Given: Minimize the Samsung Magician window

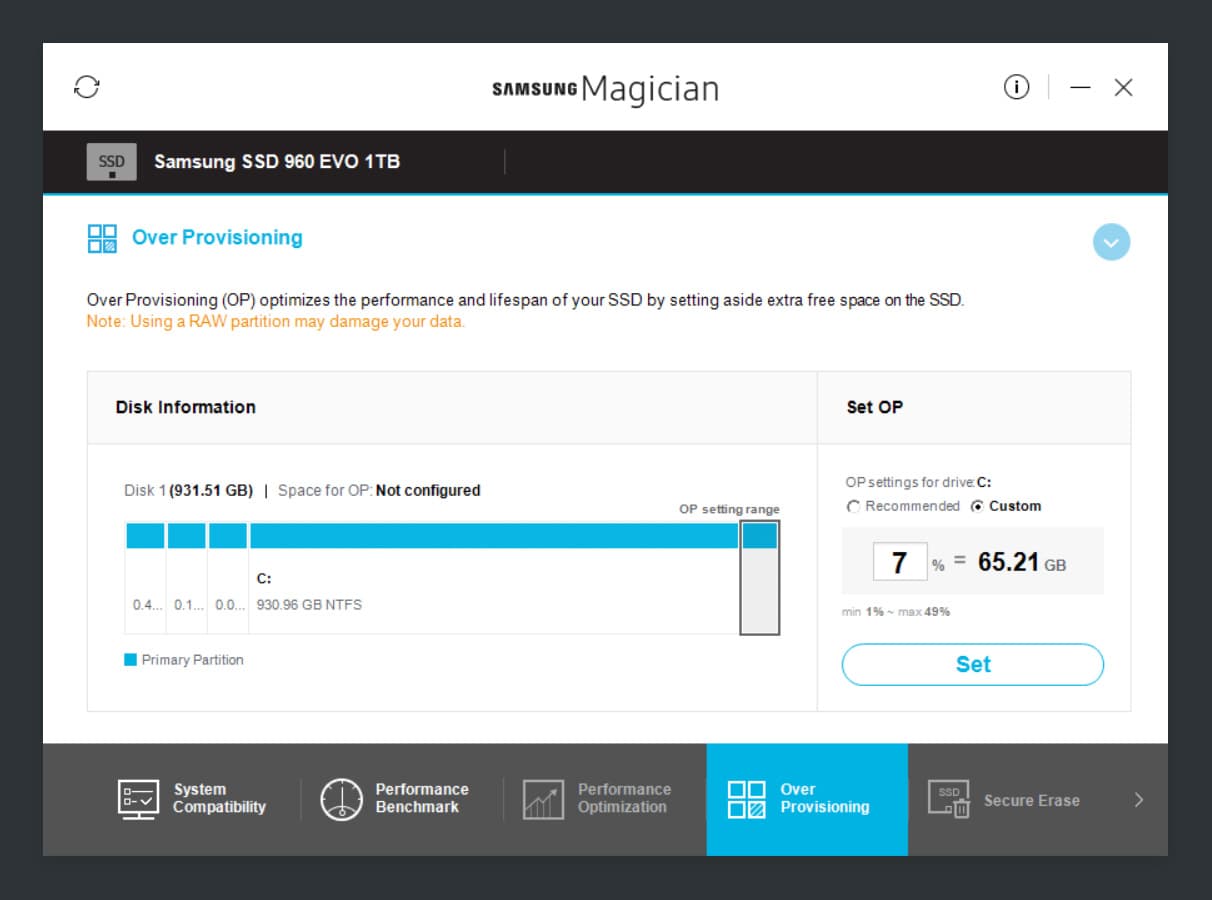Looking at the screenshot, I should [x=1080, y=88].
